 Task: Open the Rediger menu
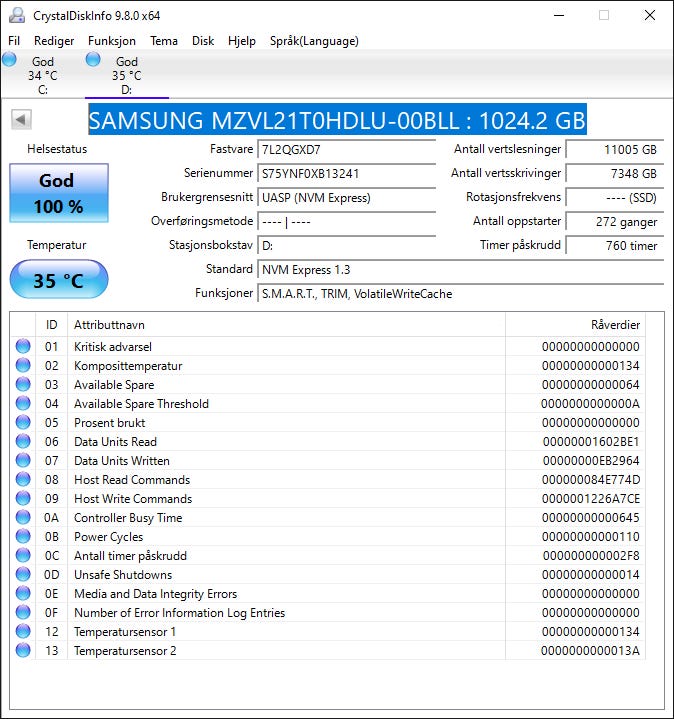54,41
